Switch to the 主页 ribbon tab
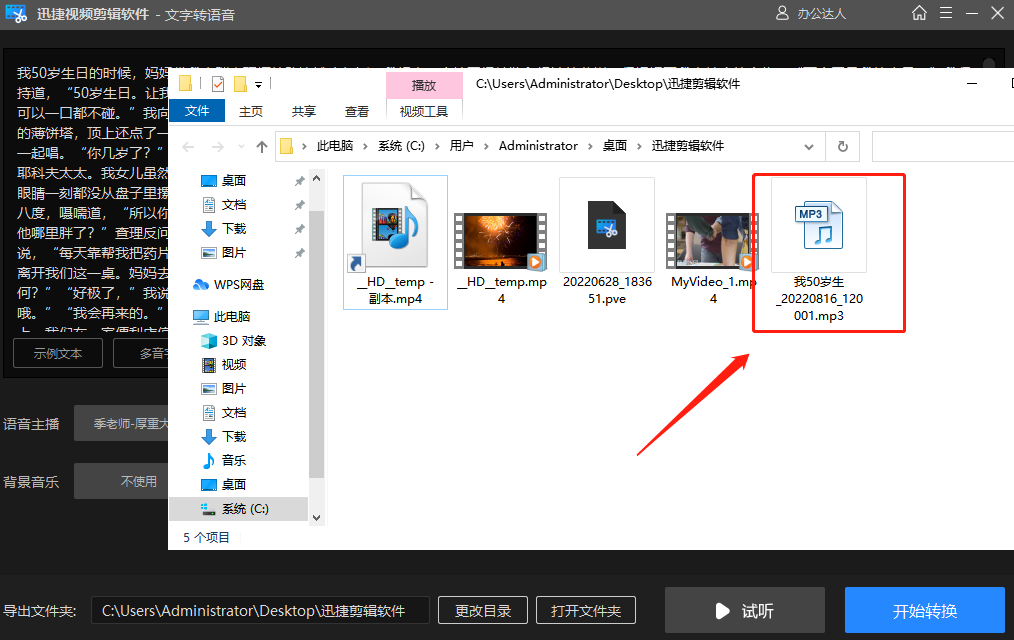The height and width of the screenshot is (640, 1014). [251, 111]
